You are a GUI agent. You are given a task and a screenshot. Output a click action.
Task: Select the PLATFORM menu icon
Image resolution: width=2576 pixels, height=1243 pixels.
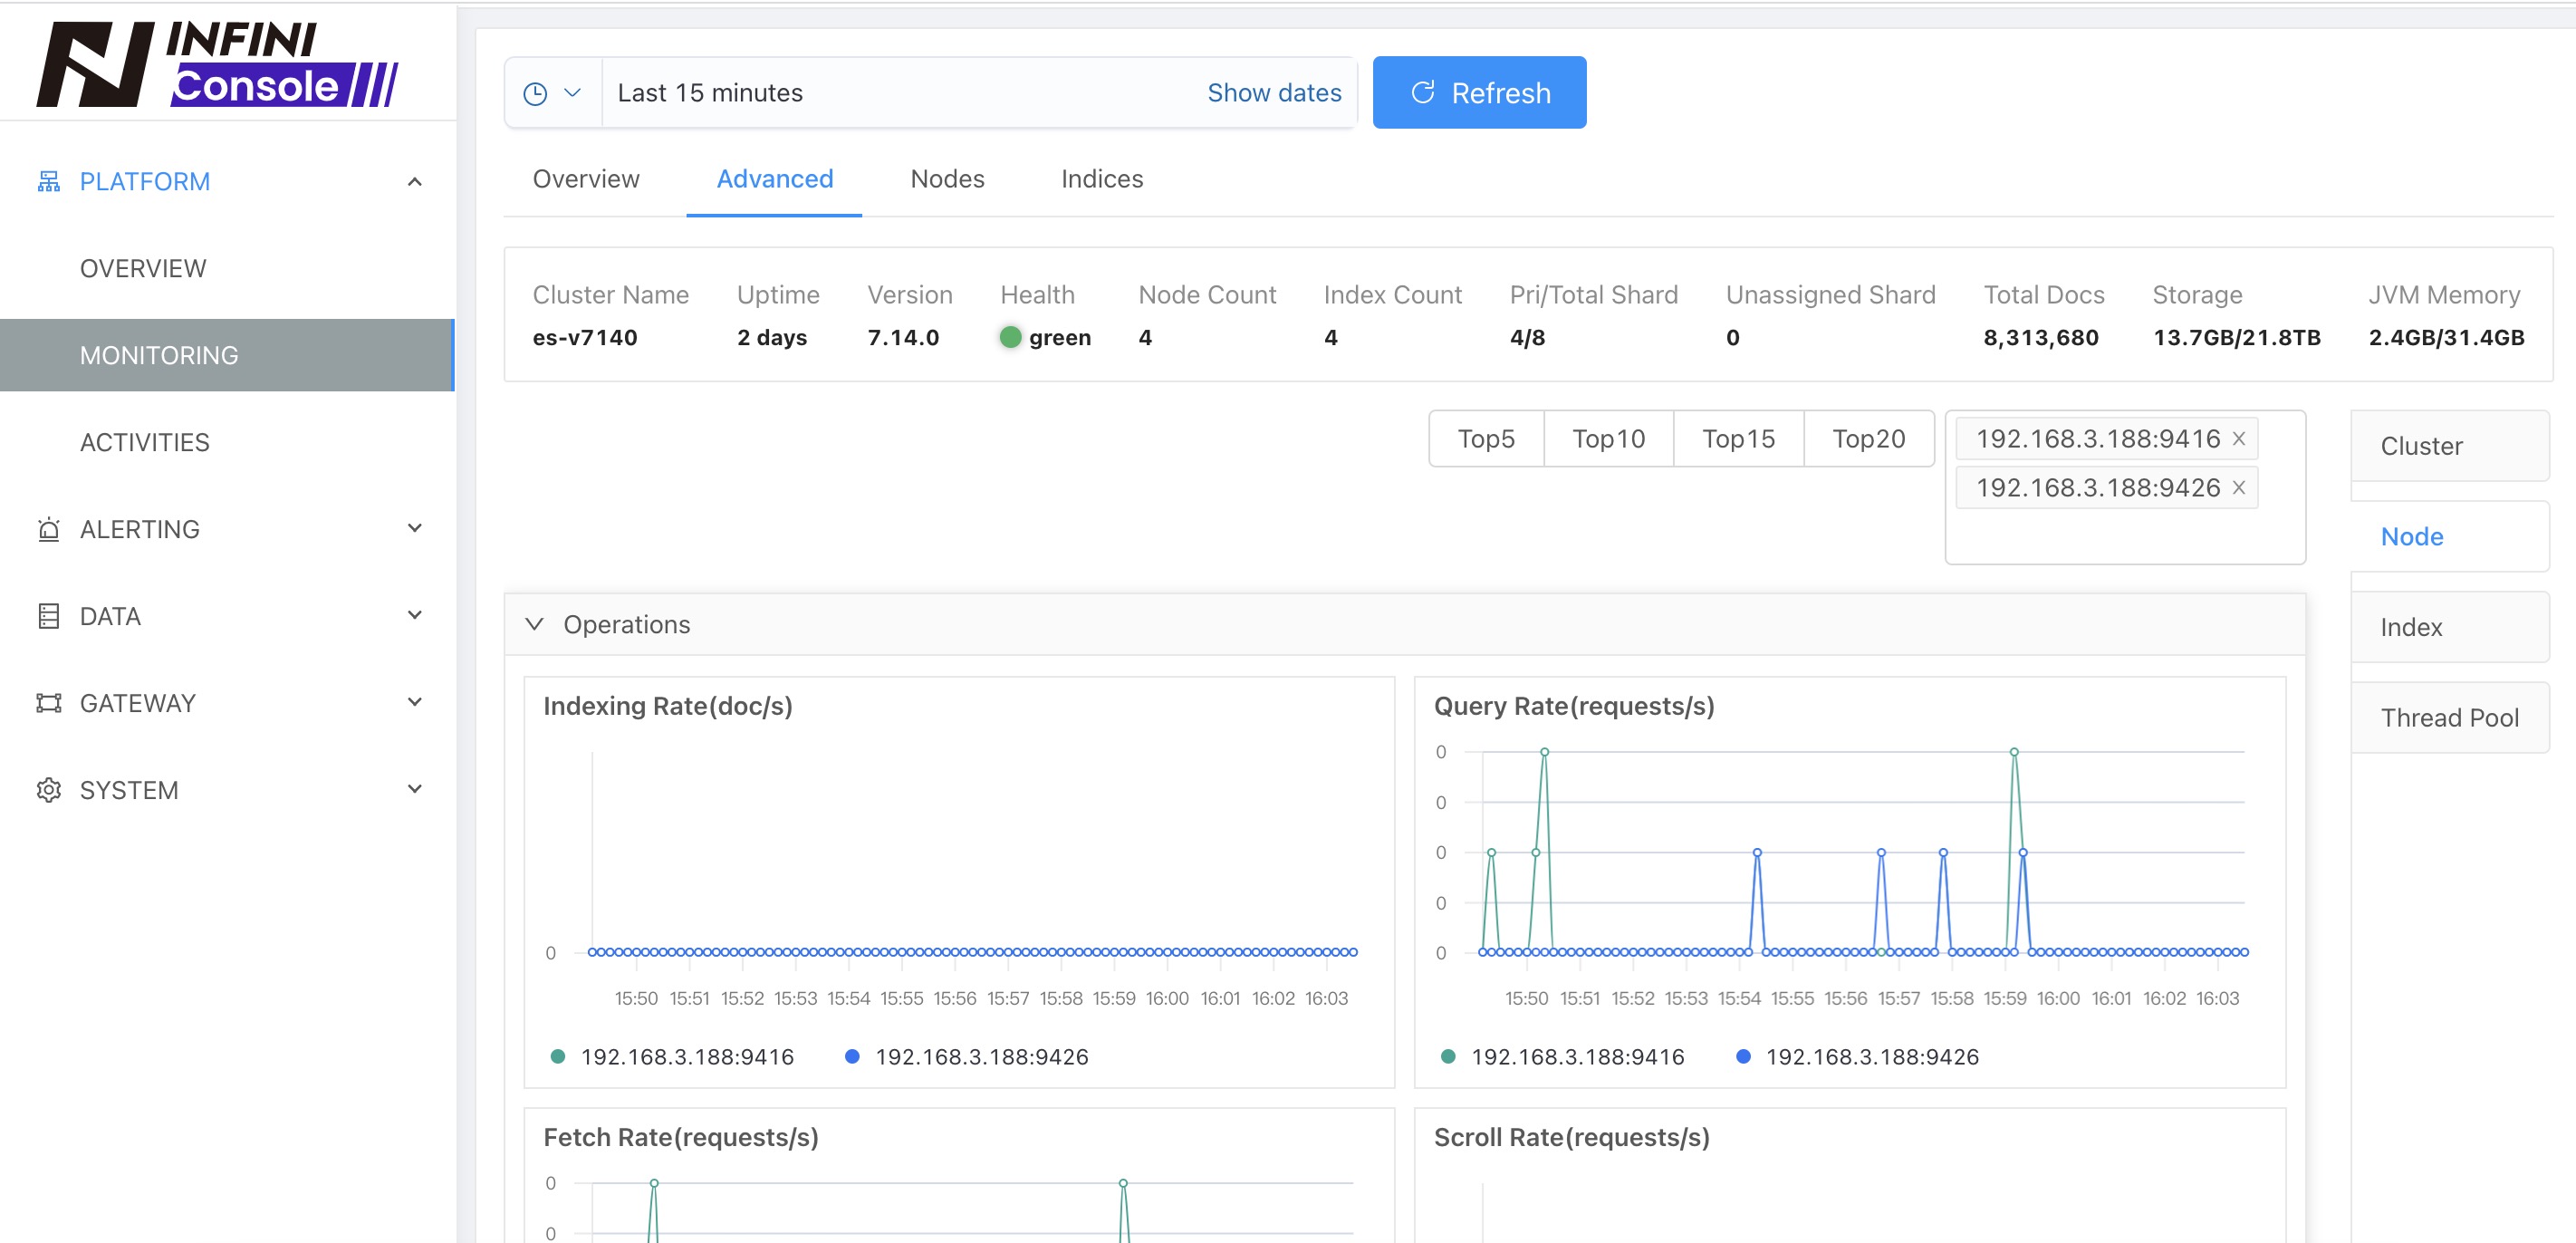pyautogui.click(x=48, y=181)
